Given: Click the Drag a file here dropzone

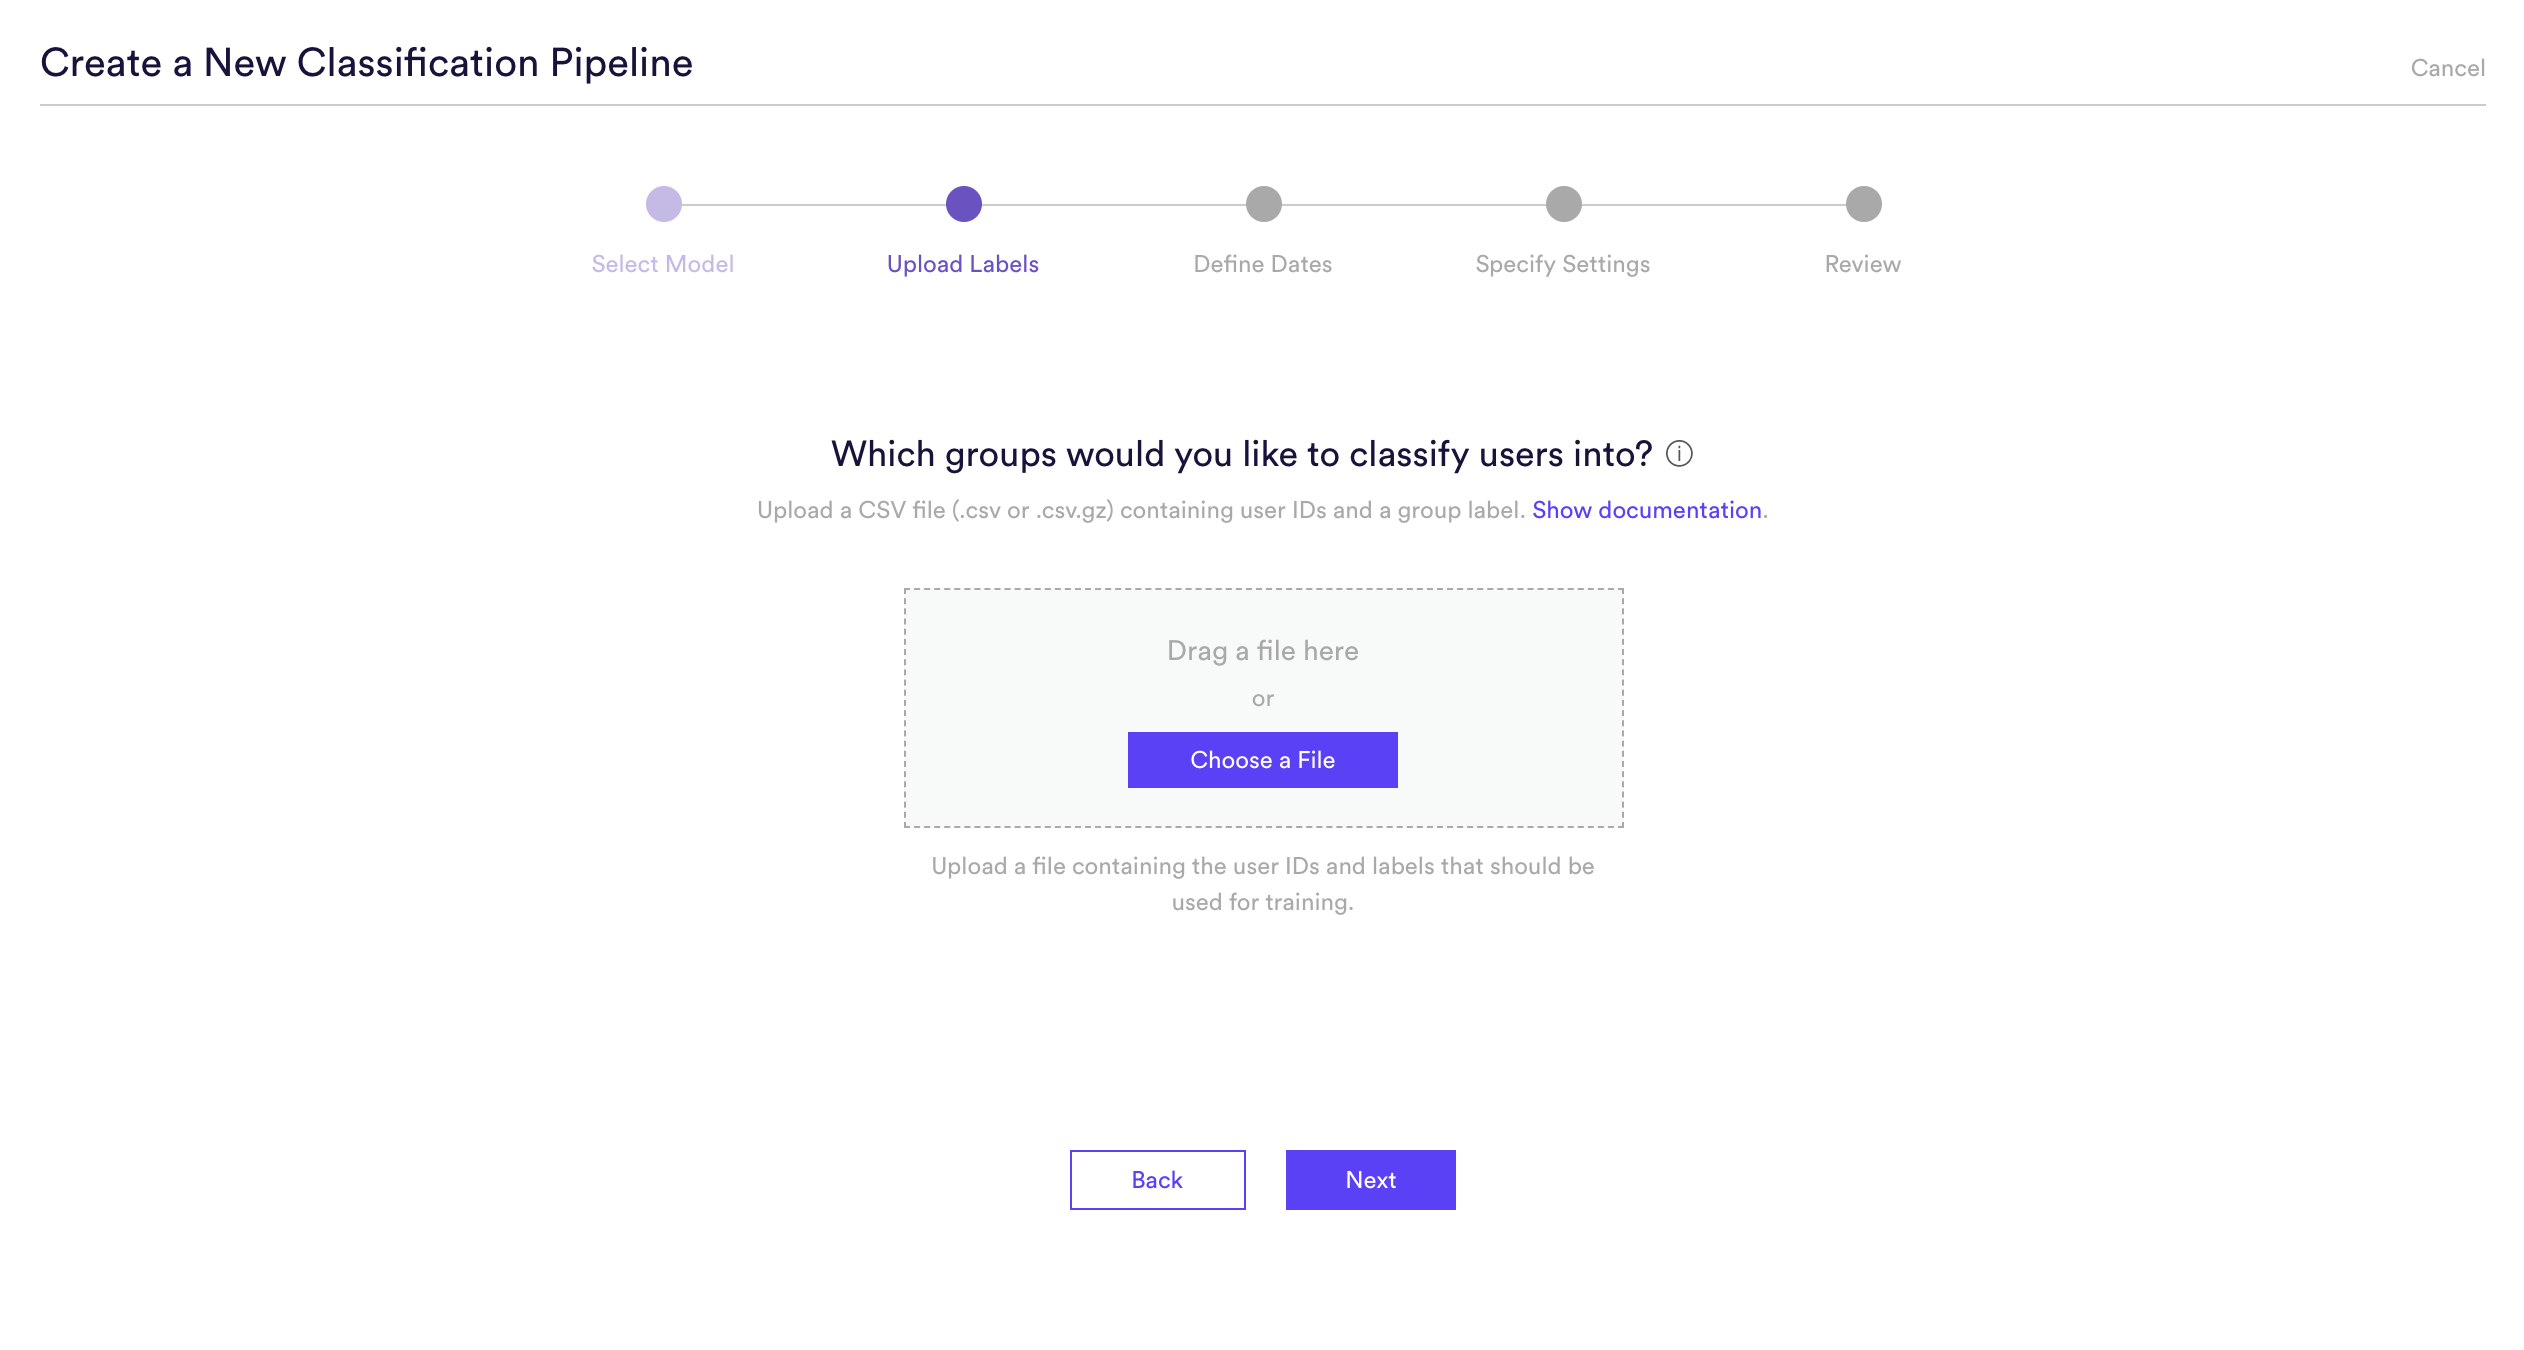Looking at the screenshot, I should click(1264, 708).
